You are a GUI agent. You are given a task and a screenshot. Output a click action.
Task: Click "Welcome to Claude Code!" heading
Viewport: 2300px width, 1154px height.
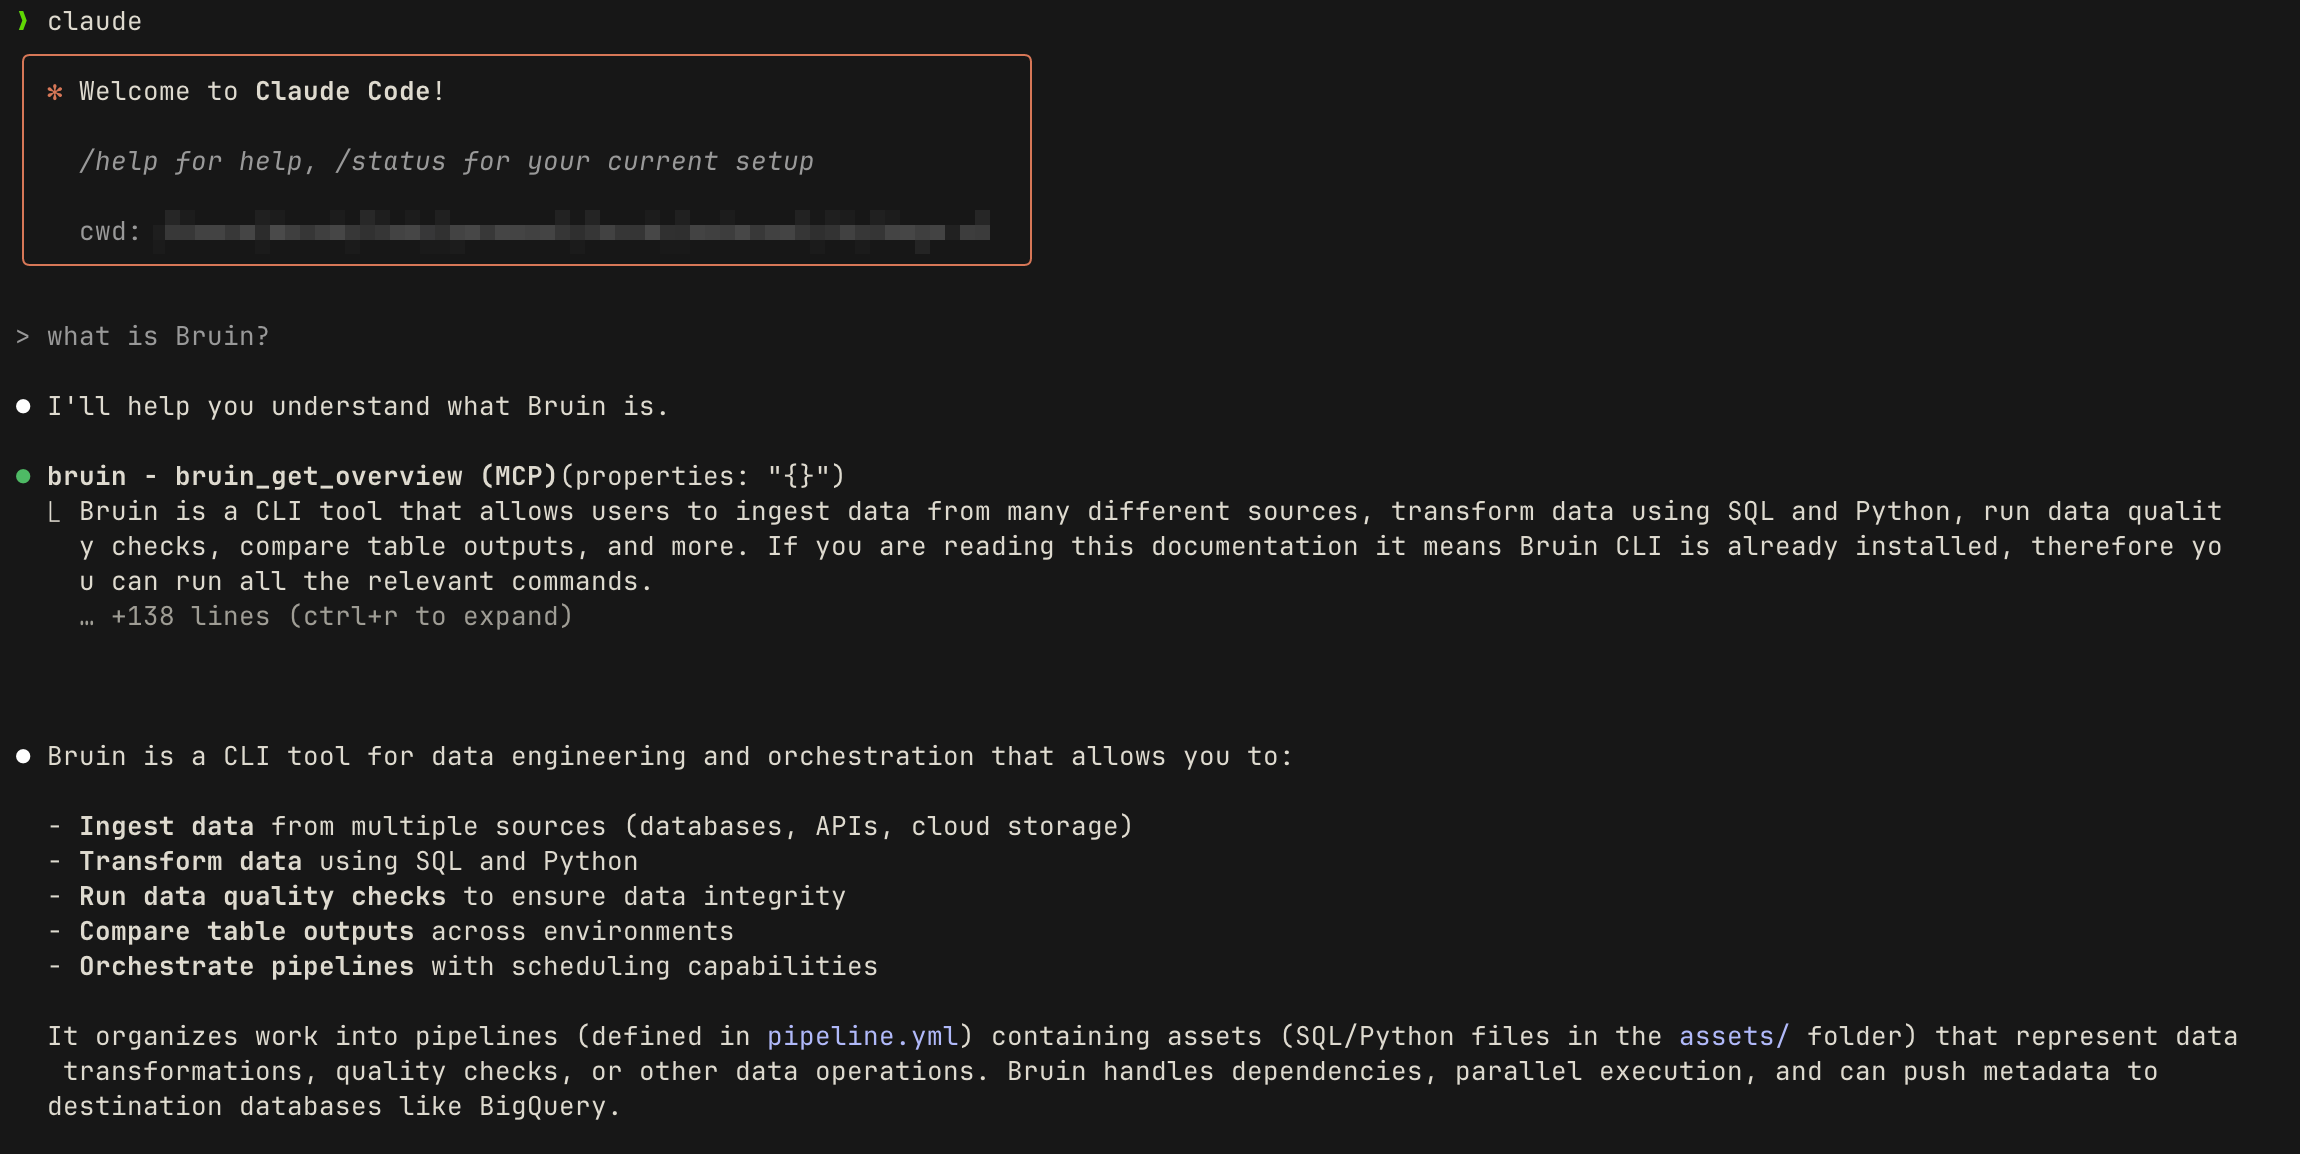tap(261, 91)
